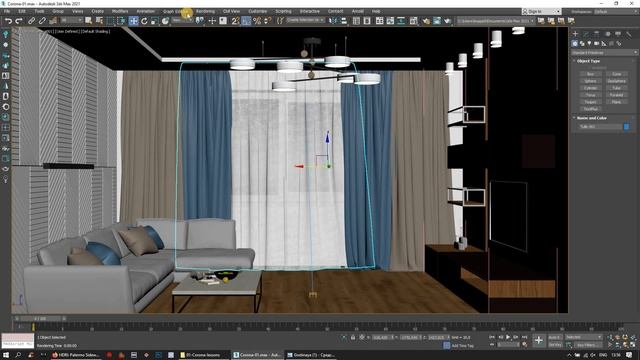Open the Layer Explorer from the toolbar

point(367,21)
